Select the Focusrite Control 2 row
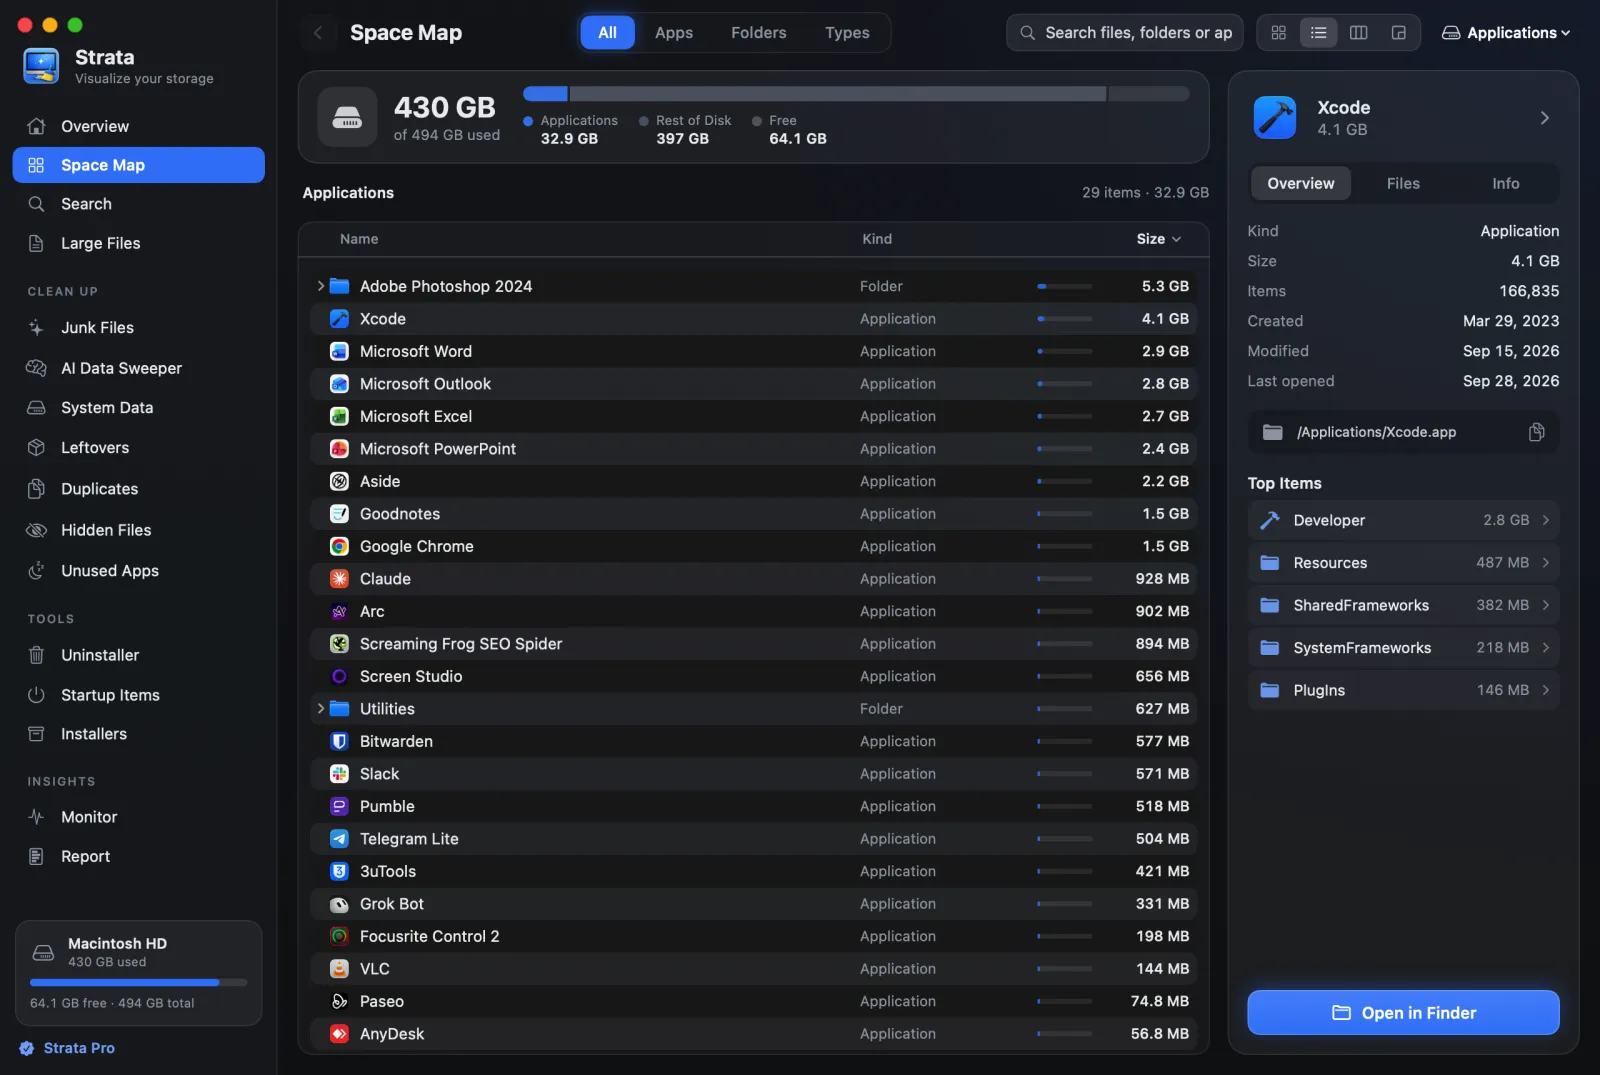1600x1075 pixels. point(754,937)
